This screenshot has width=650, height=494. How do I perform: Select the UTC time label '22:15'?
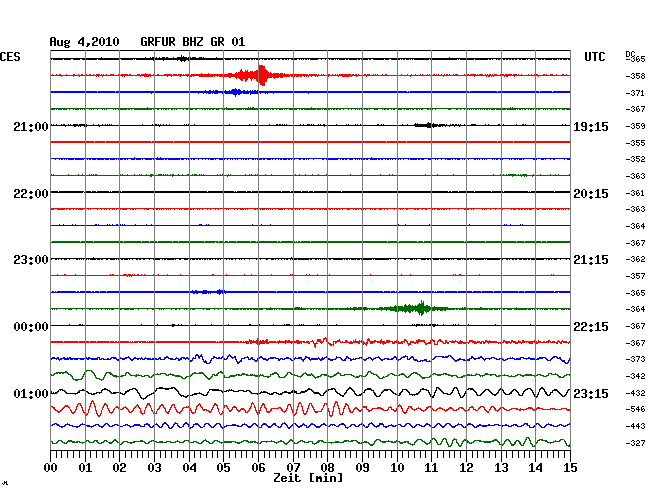click(591, 327)
